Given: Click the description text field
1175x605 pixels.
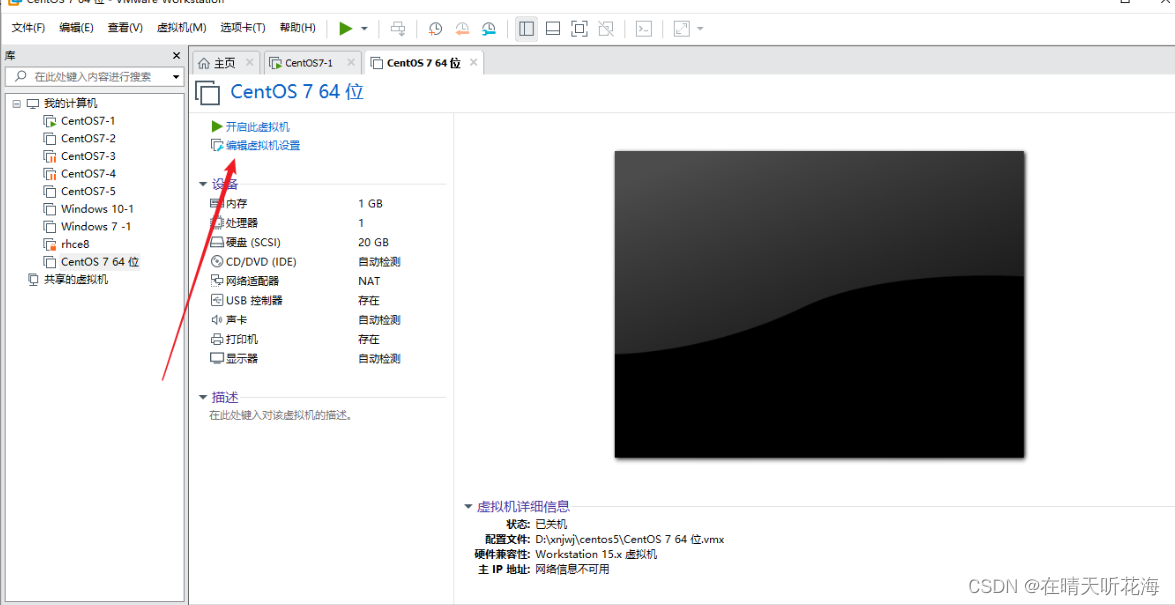Looking at the screenshot, I should coord(280,415).
